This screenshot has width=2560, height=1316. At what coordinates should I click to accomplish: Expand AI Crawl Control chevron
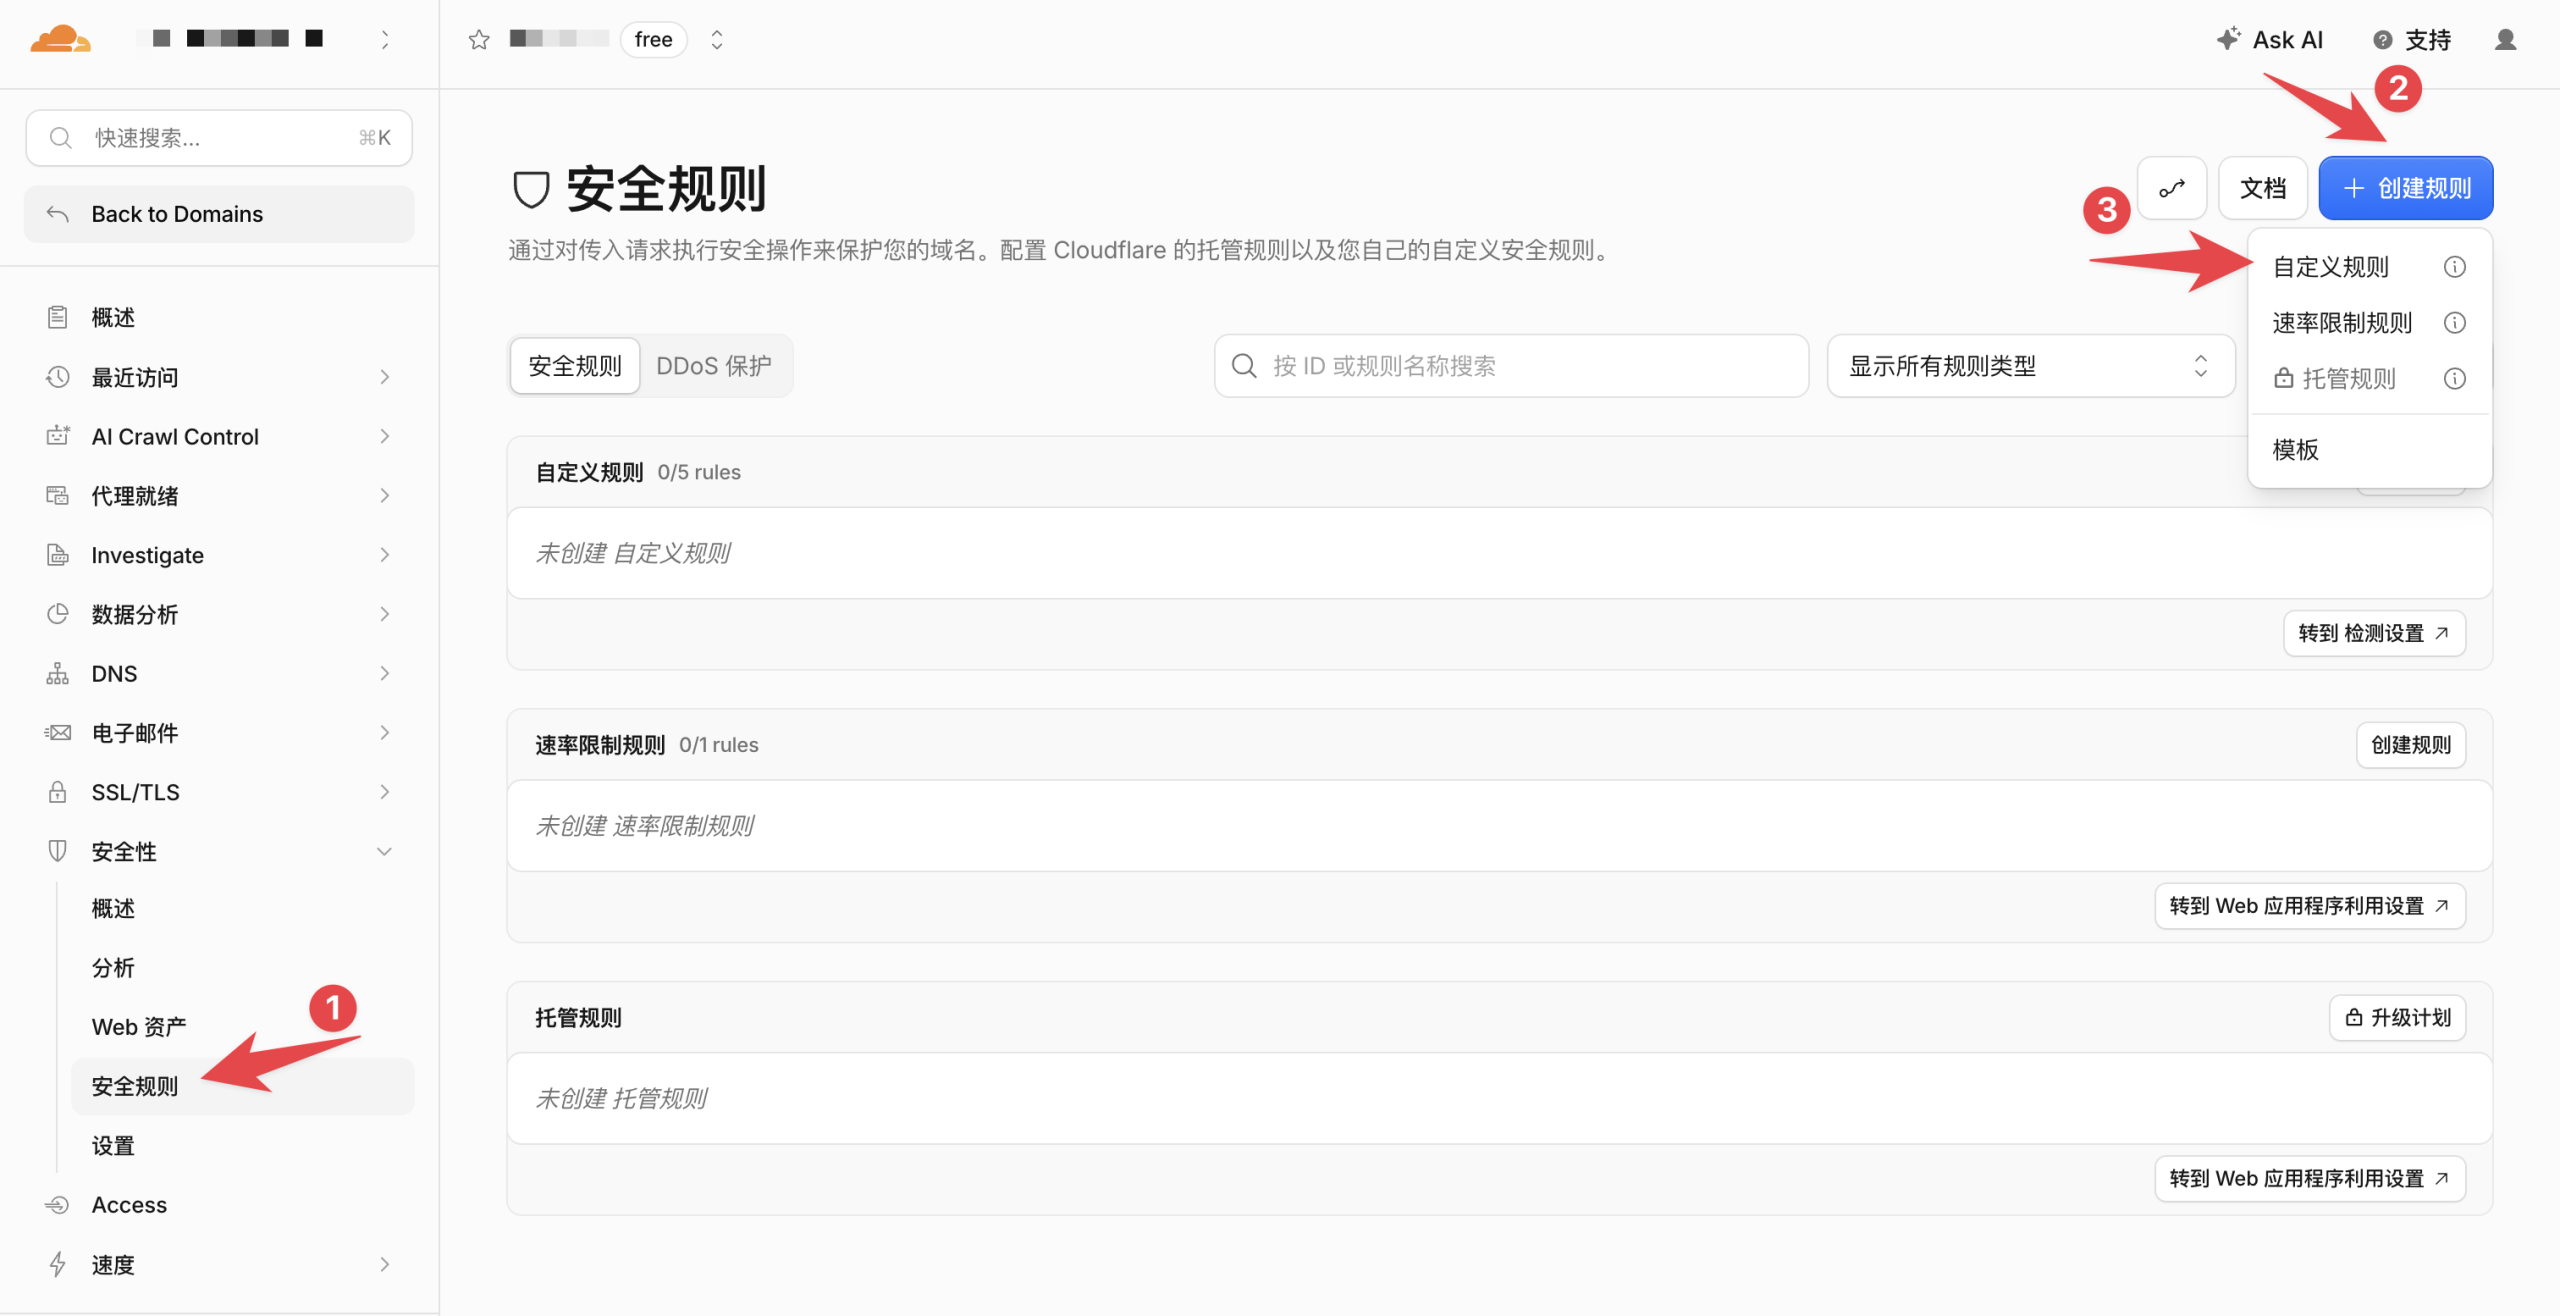tap(385, 436)
